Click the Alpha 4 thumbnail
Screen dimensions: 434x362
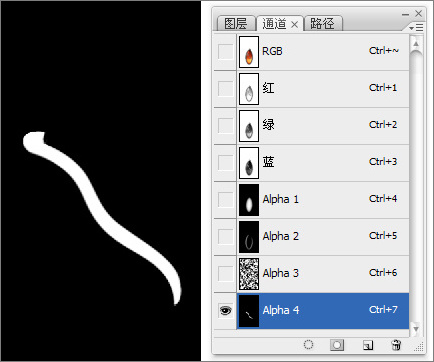(x=249, y=311)
